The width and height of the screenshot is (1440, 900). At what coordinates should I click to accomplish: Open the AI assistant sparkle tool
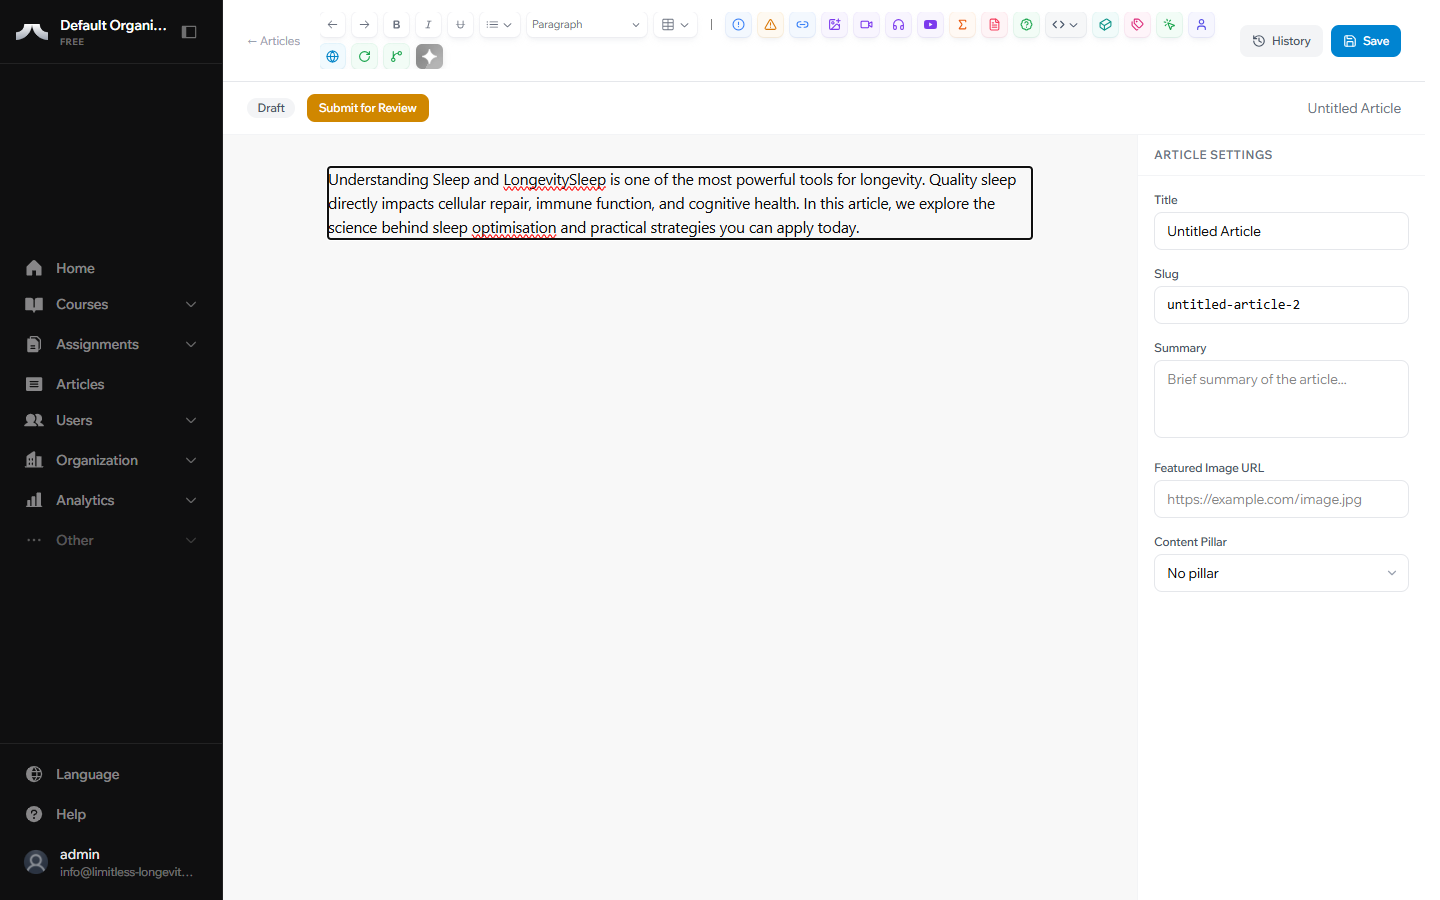429,56
